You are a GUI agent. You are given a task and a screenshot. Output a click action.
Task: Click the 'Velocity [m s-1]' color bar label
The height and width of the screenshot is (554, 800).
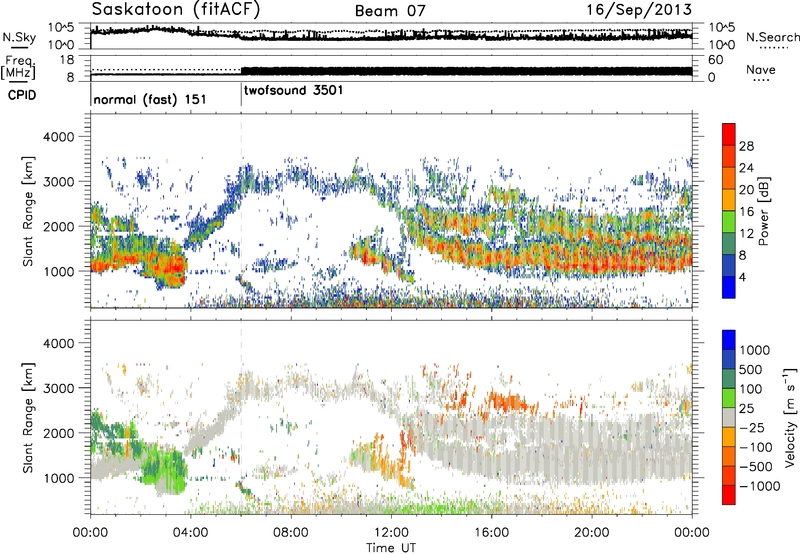click(x=790, y=417)
